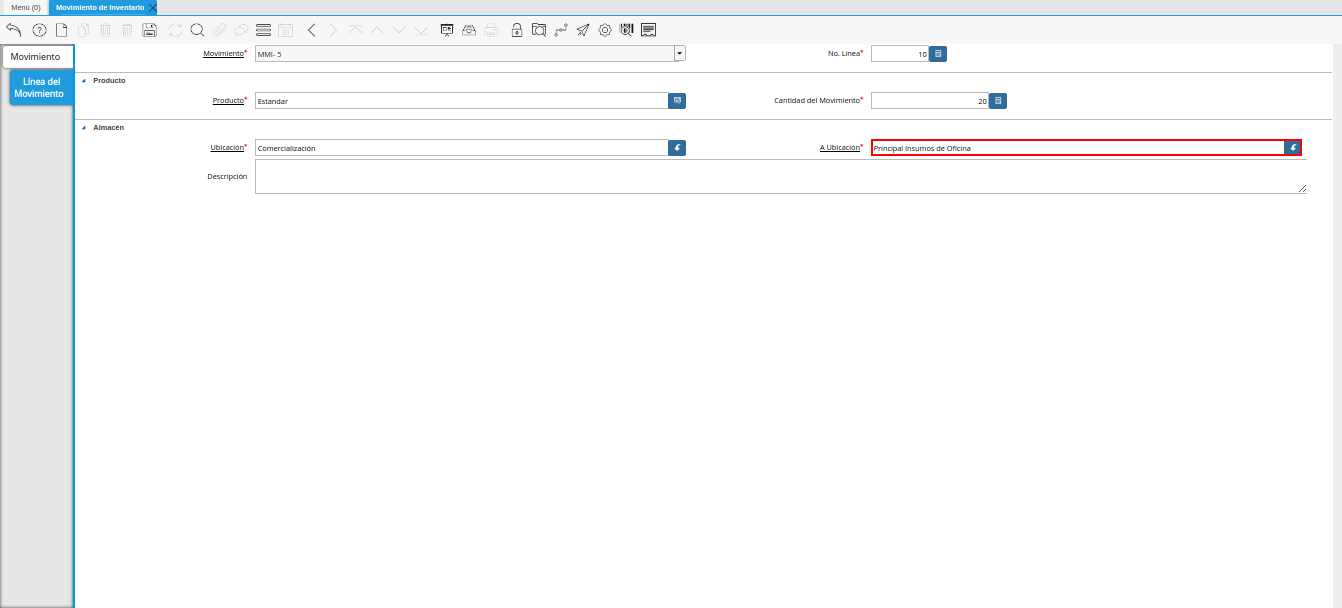This screenshot has width=1342, height=608.
Task: Open the Movimiento dropdown arrow
Action: (x=680, y=53)
